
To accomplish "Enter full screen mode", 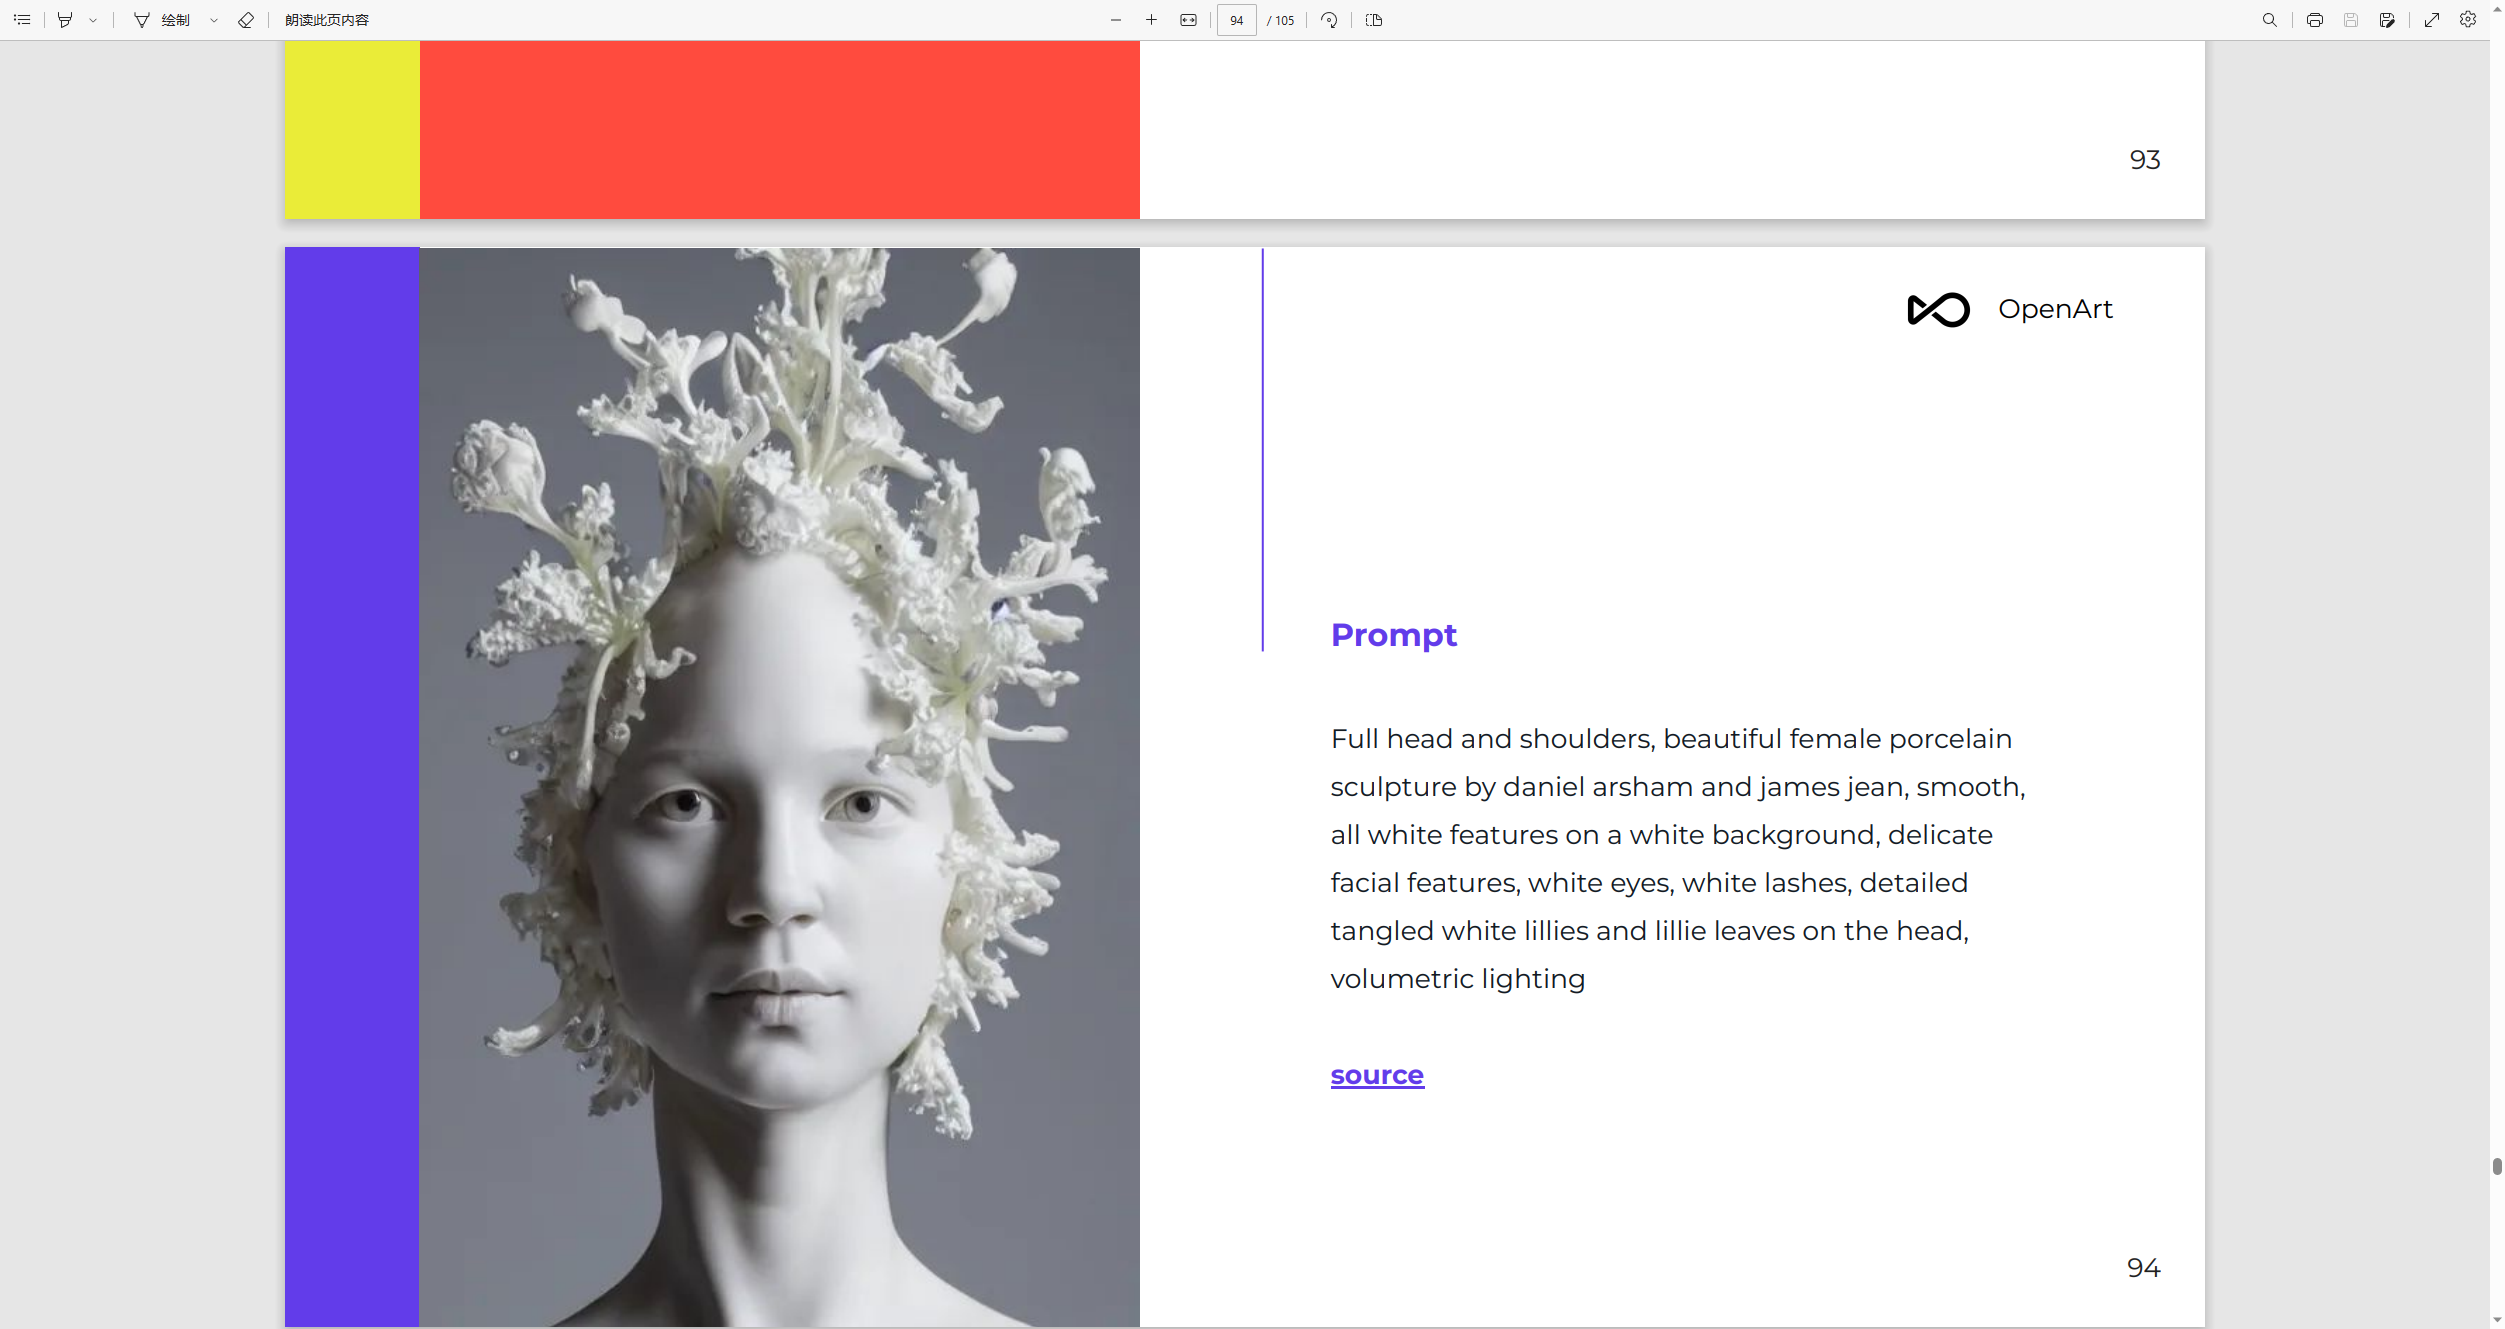I will pyautogui.click(x=2432, y=20).
